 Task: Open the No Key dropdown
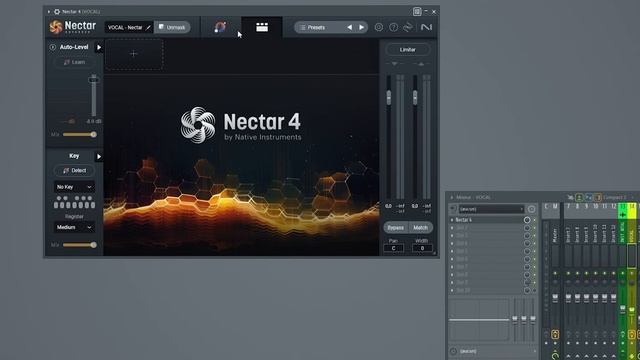pos(74,187)
